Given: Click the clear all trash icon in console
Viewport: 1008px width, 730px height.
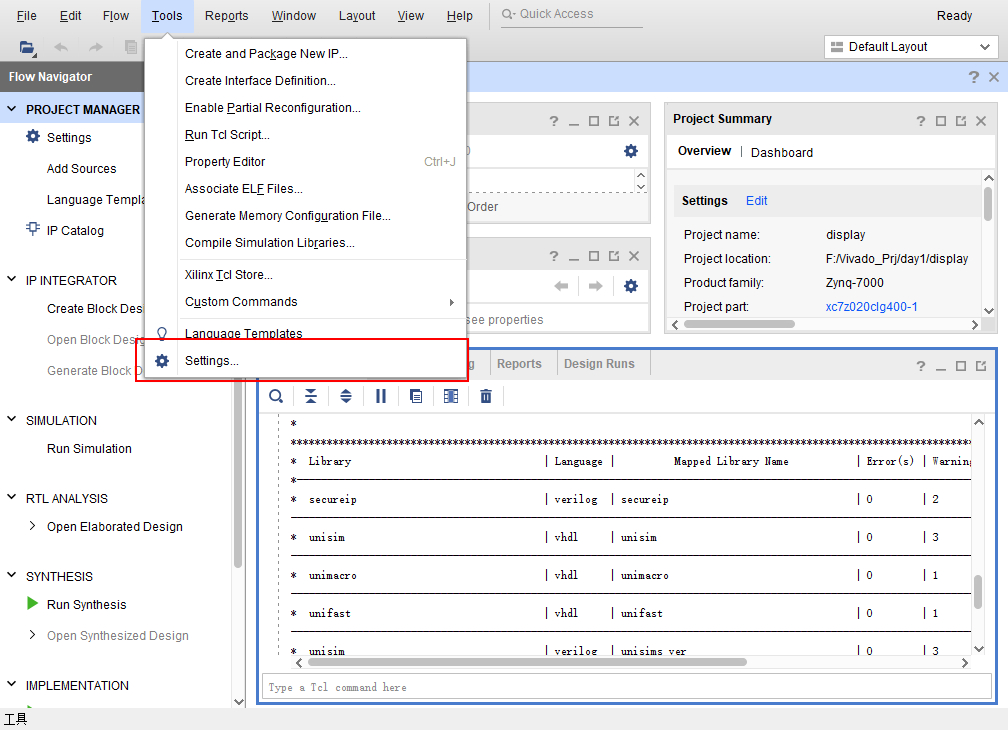Looking at the screenshot, I should tap(486, 396).
